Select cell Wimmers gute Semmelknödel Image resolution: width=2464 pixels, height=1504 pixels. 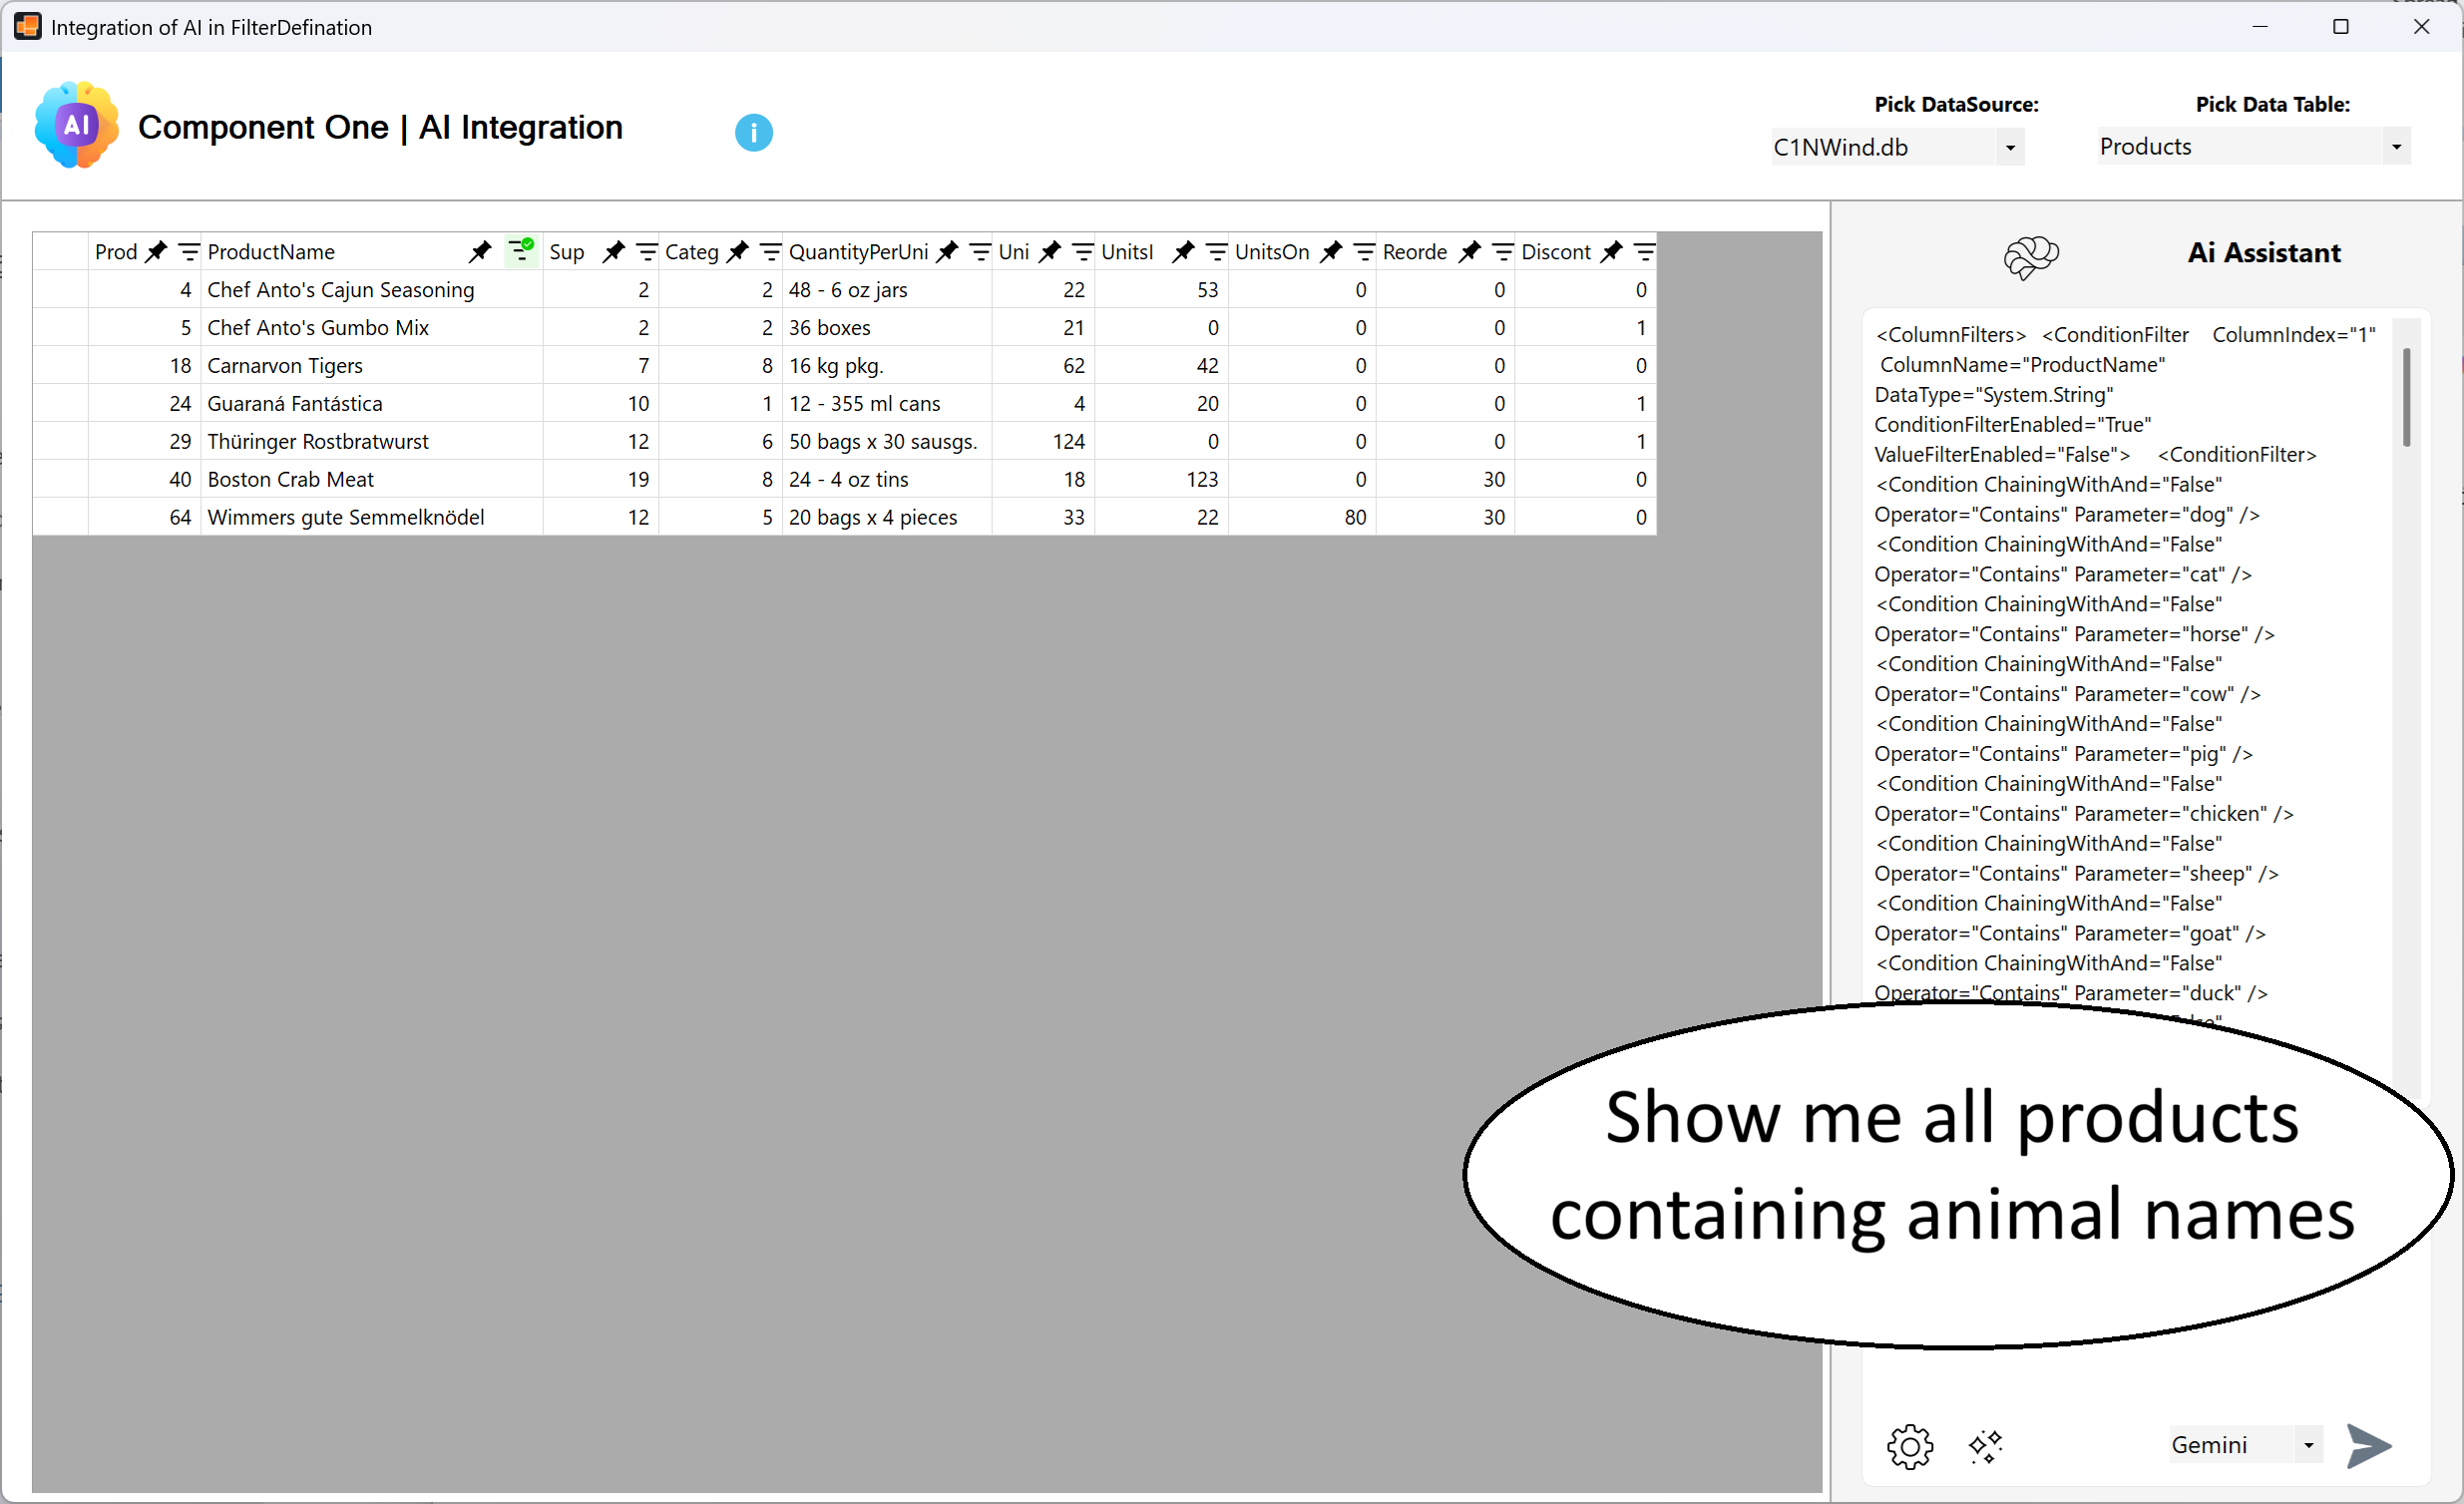point(371,518)
